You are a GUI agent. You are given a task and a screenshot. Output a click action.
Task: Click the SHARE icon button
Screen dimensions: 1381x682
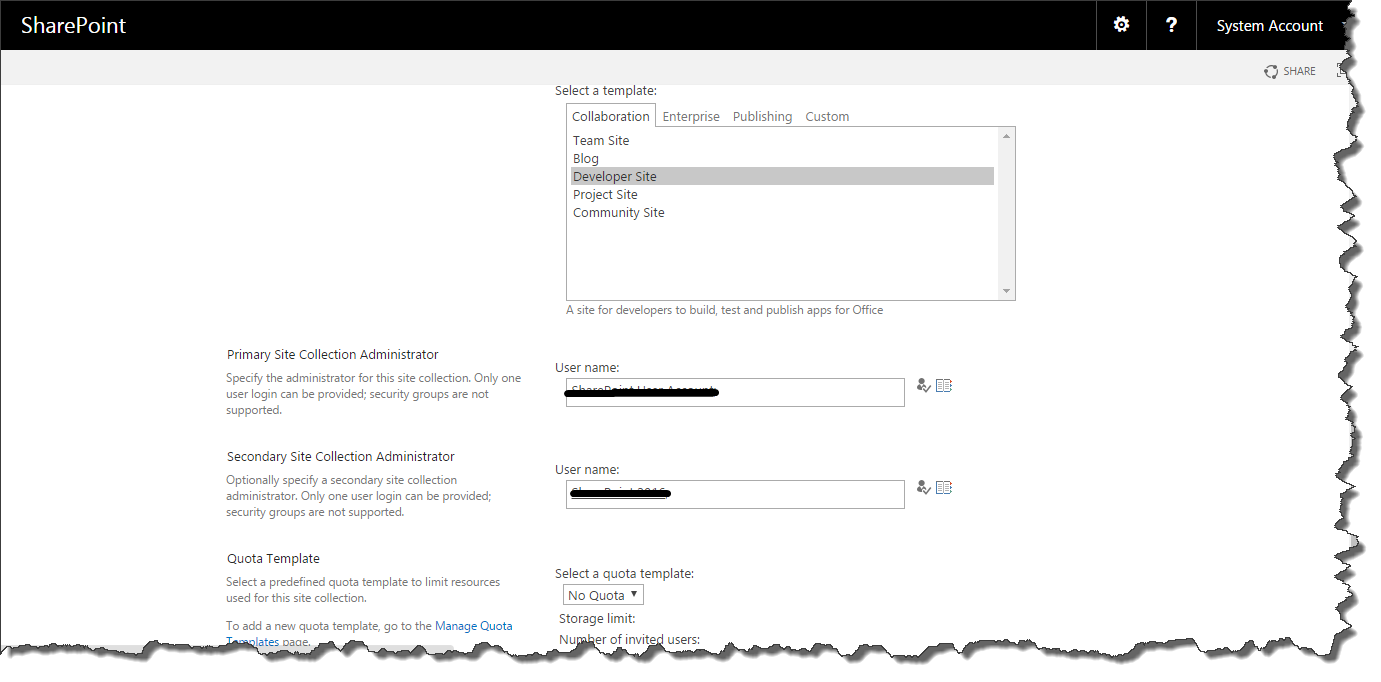click(1290, 71)
